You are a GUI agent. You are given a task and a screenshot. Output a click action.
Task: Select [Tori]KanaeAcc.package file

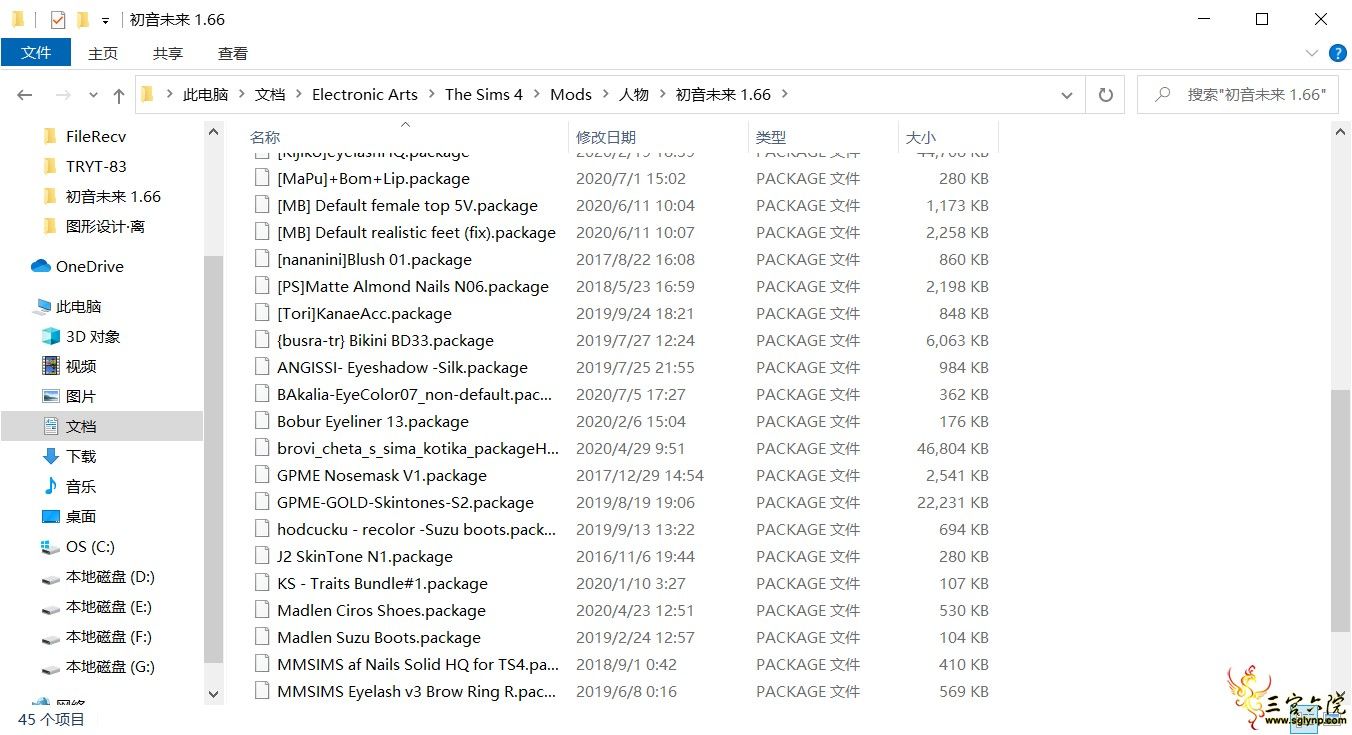[x=364, y=313]
